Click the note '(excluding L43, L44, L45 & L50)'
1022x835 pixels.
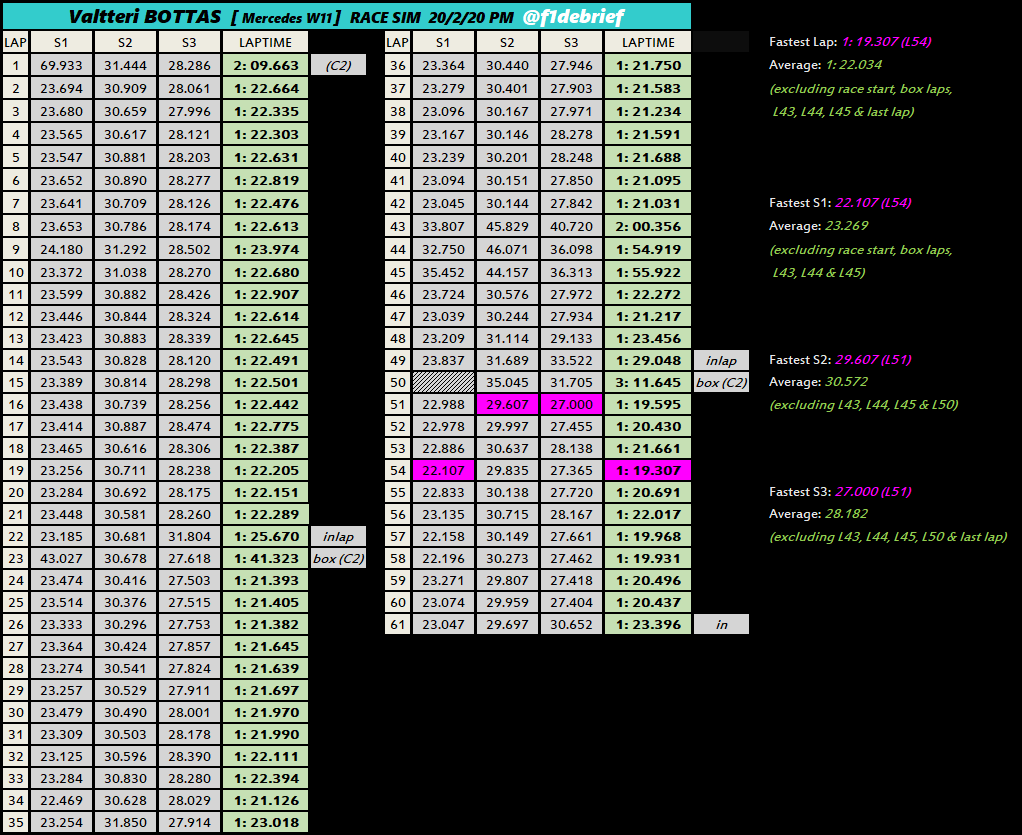click(864, 405)
